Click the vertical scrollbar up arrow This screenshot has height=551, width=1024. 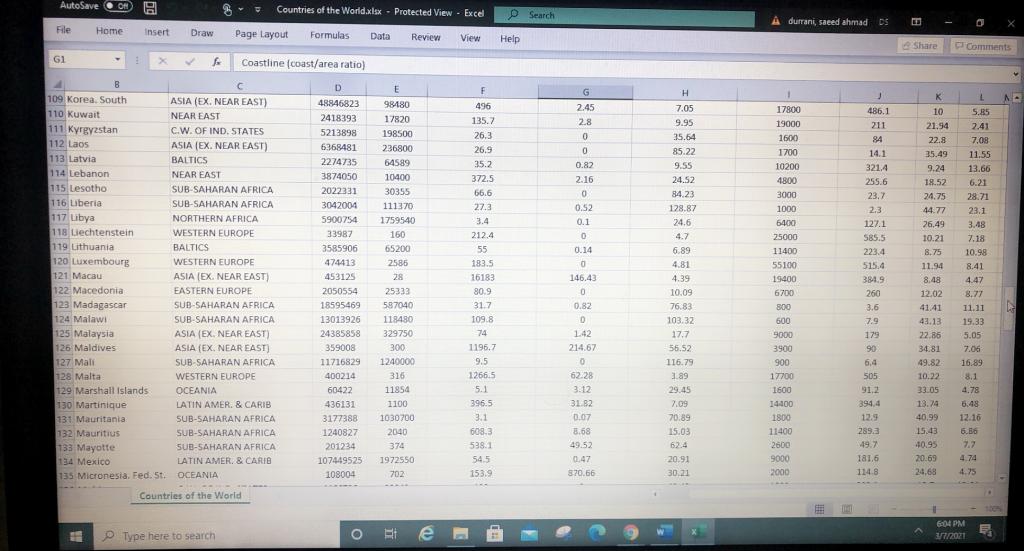[x=1016, y=97]
